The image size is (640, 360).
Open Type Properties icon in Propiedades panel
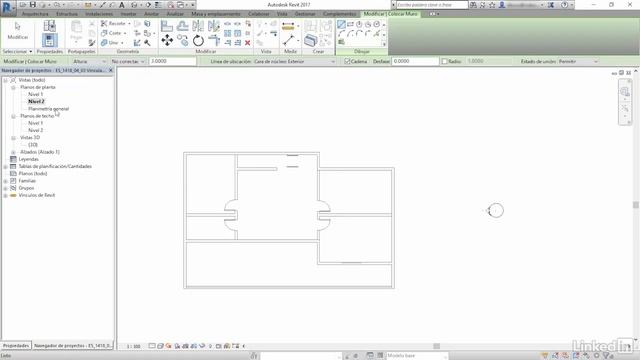(49, 25)
